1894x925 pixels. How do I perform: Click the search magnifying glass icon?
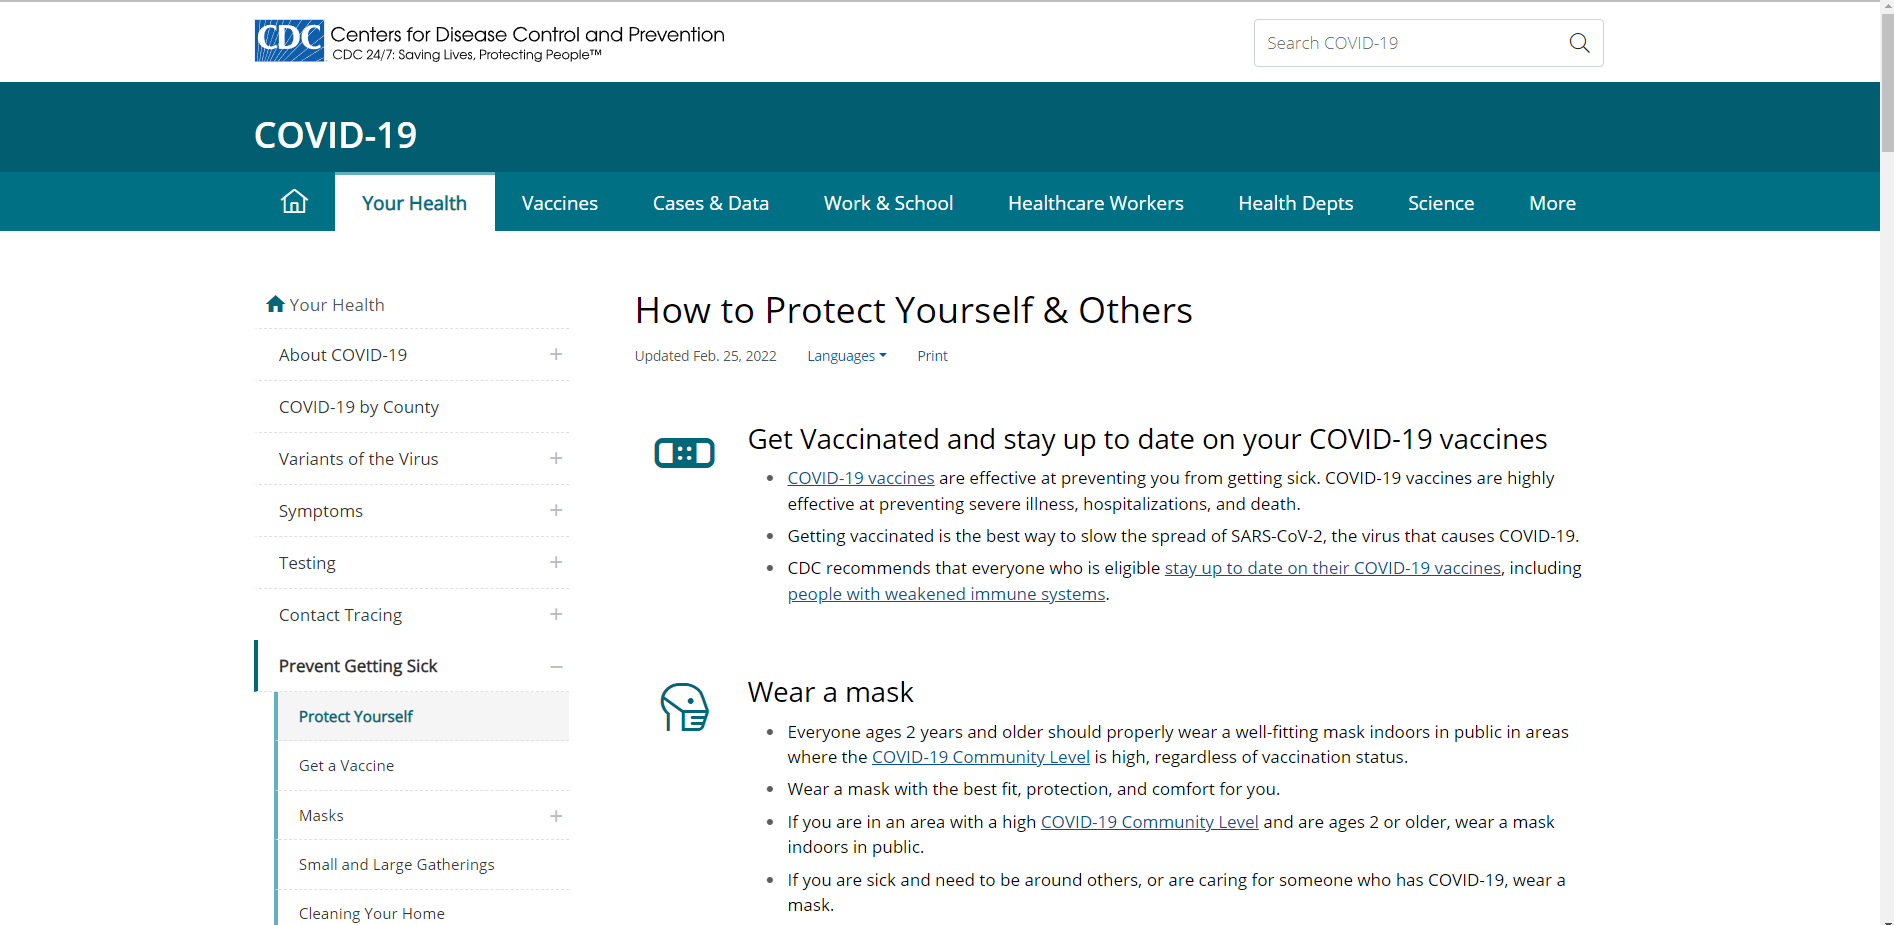[1579, 43]
